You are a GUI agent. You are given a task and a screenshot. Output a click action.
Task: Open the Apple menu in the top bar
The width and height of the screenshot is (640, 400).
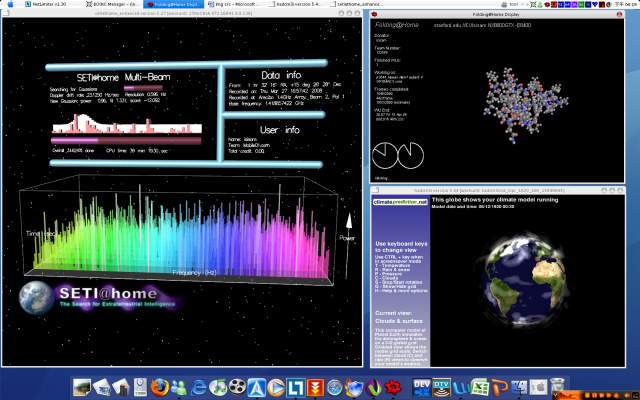11,4
